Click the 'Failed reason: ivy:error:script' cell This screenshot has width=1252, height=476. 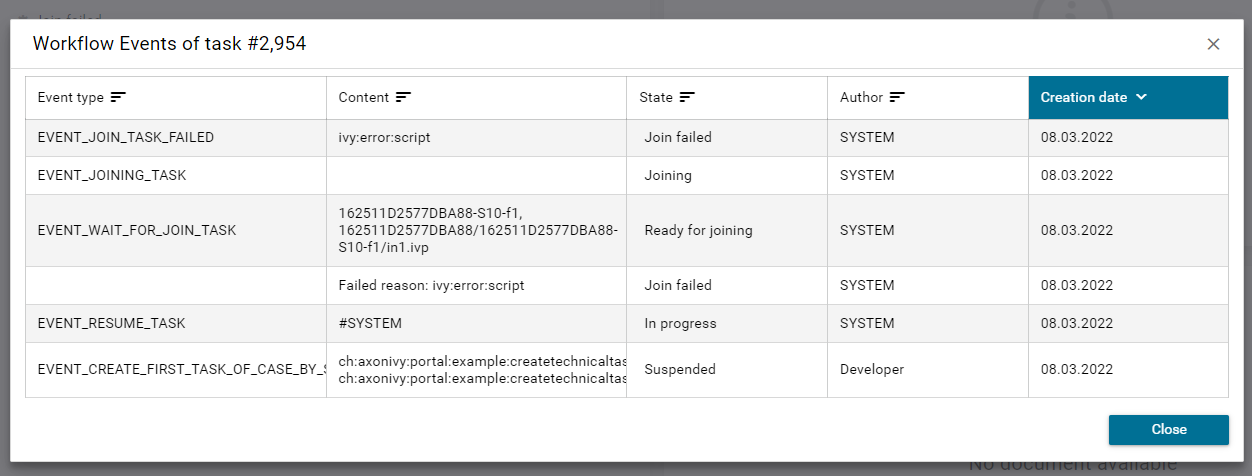(431, 285)
